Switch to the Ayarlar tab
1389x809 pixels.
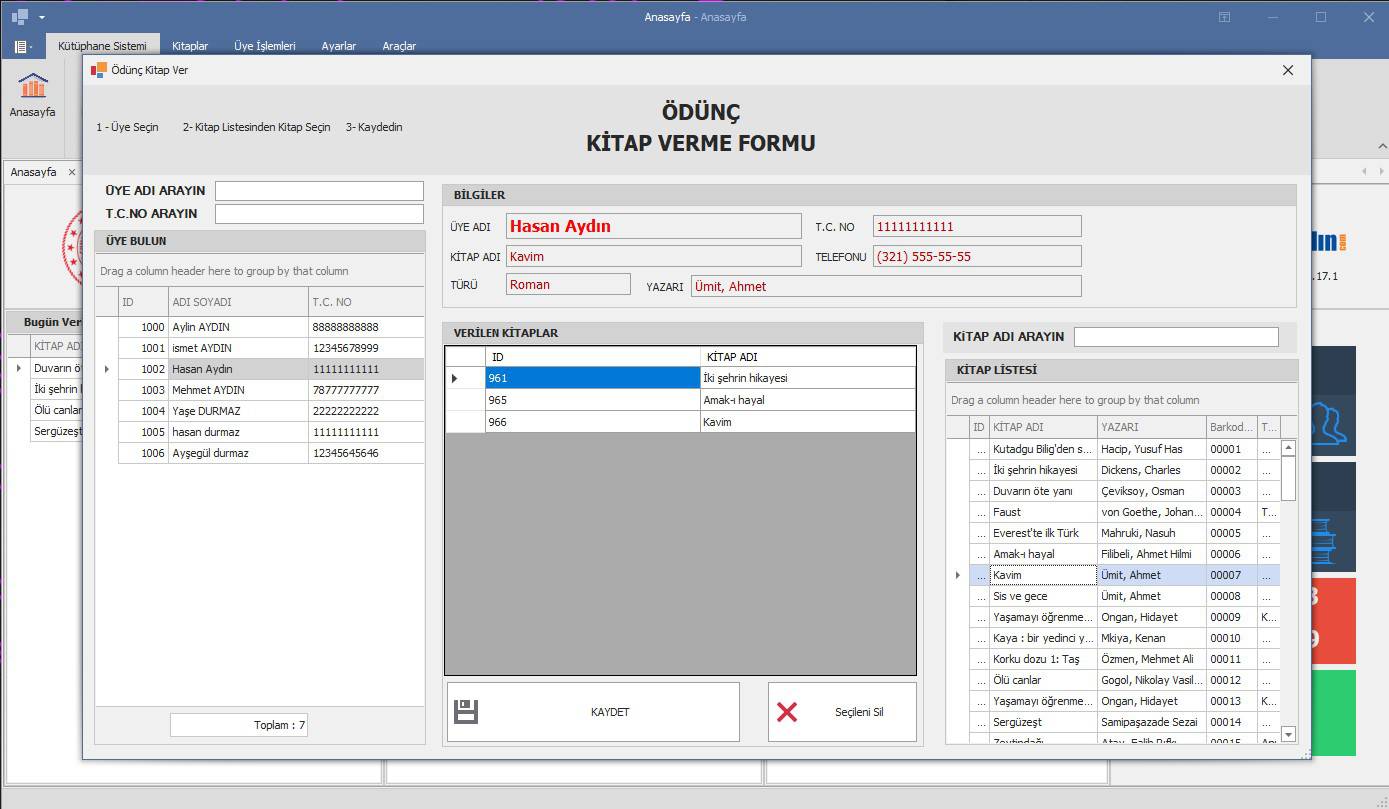pyautogui.click(x=338, y=46)
